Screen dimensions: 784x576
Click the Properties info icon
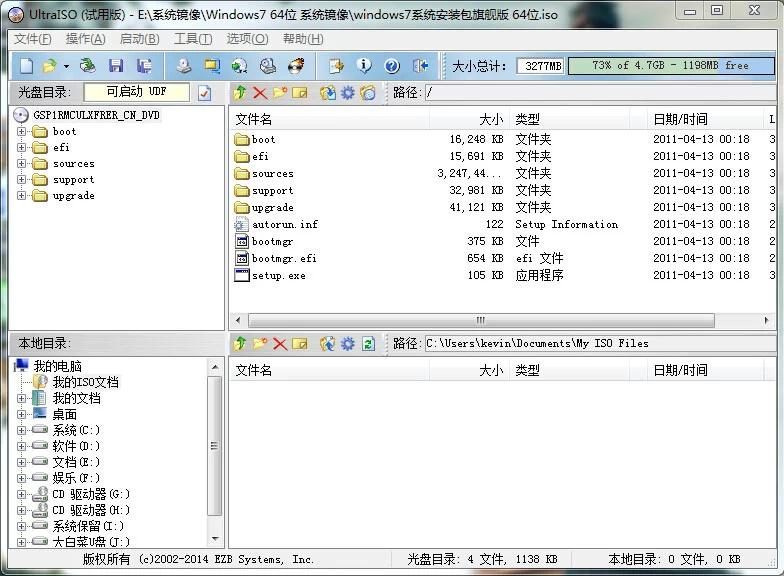pos(364,66)
